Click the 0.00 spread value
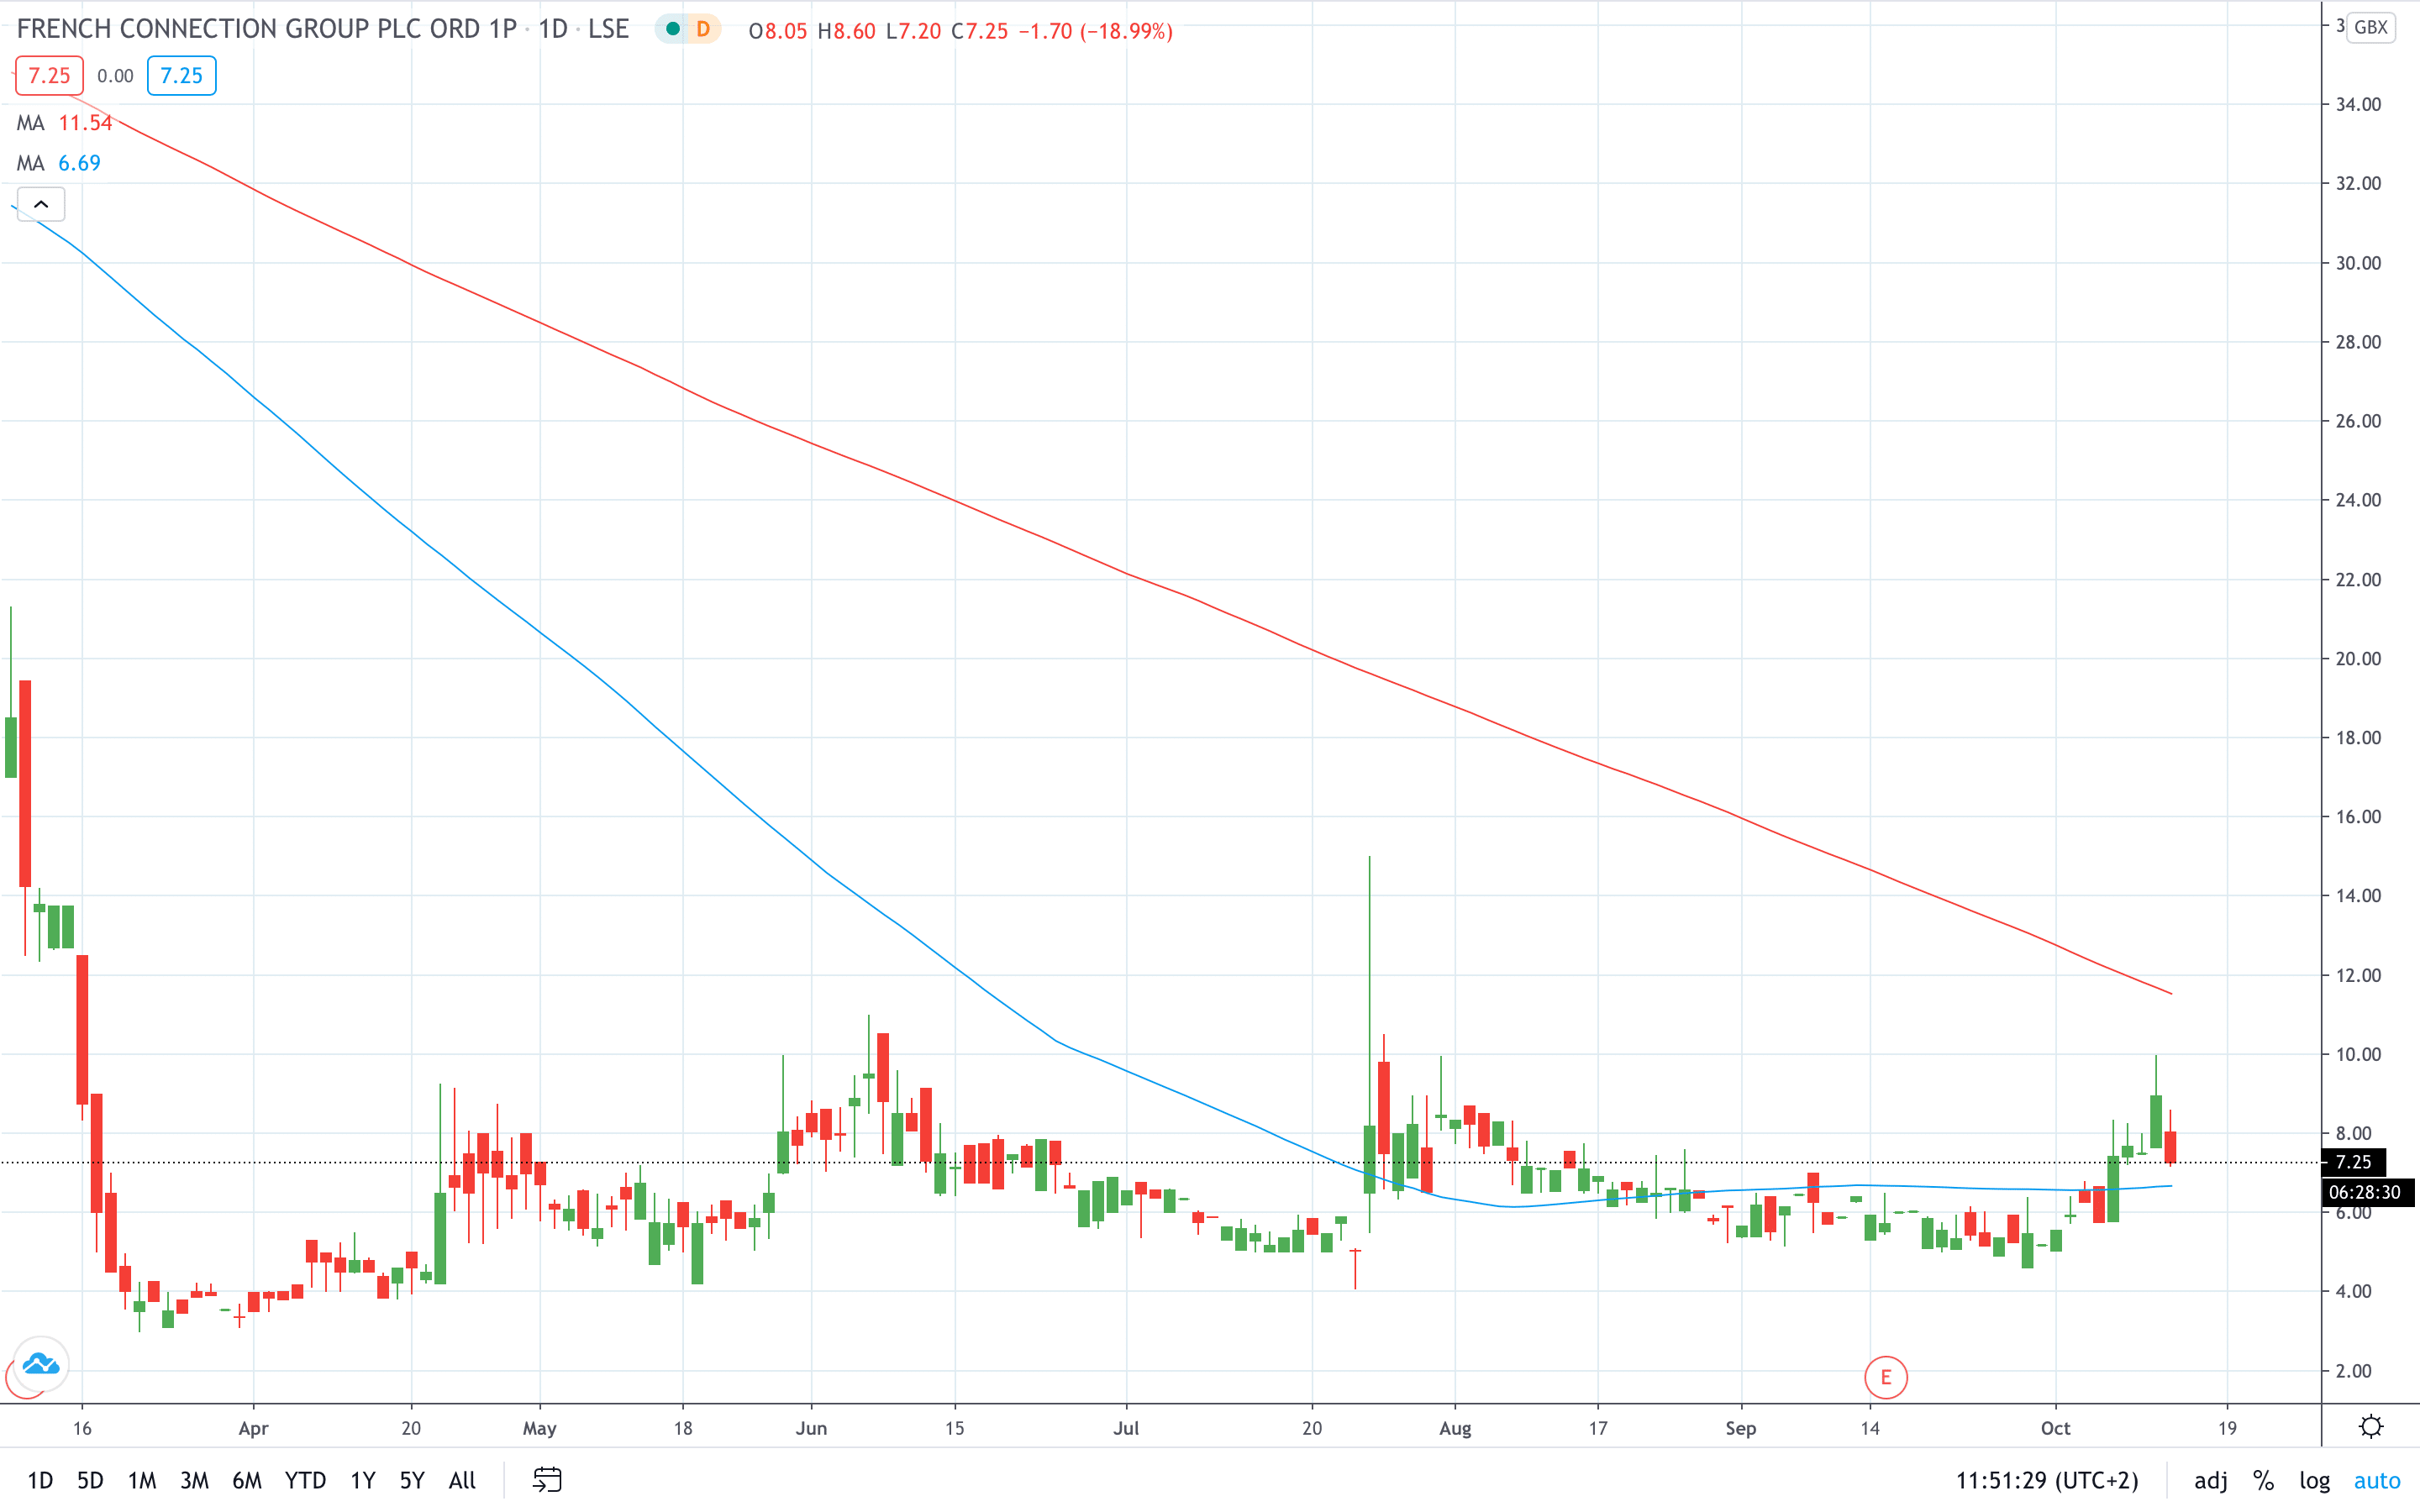The height and width of the screenshot is (1512, 2420). pos(115,76)
